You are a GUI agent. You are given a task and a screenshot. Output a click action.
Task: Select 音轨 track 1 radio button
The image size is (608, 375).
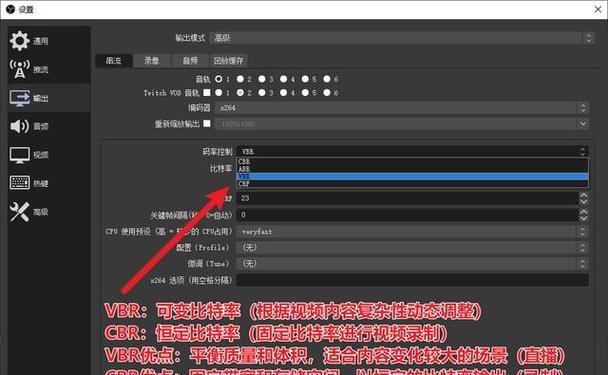pyautogui.click(x=219, y=79)
